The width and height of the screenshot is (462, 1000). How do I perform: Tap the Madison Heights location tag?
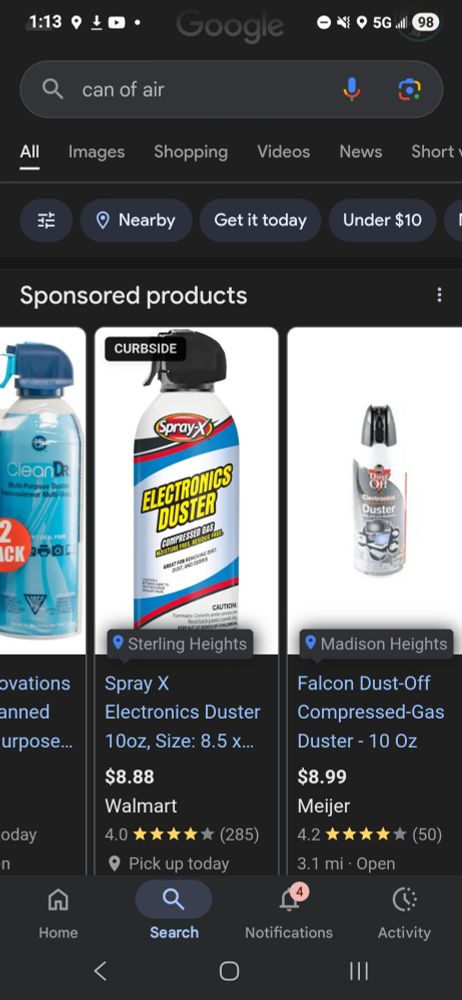[376, 643]
